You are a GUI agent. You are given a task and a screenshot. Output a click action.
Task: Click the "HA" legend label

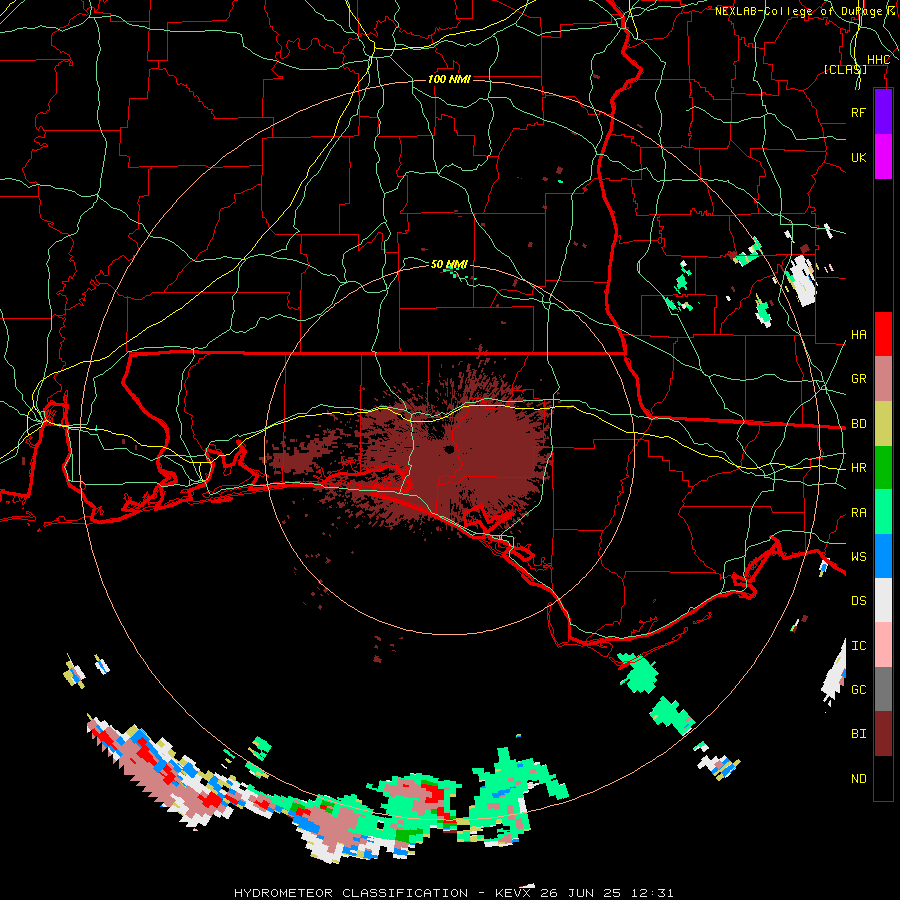(x=858, y=334)
